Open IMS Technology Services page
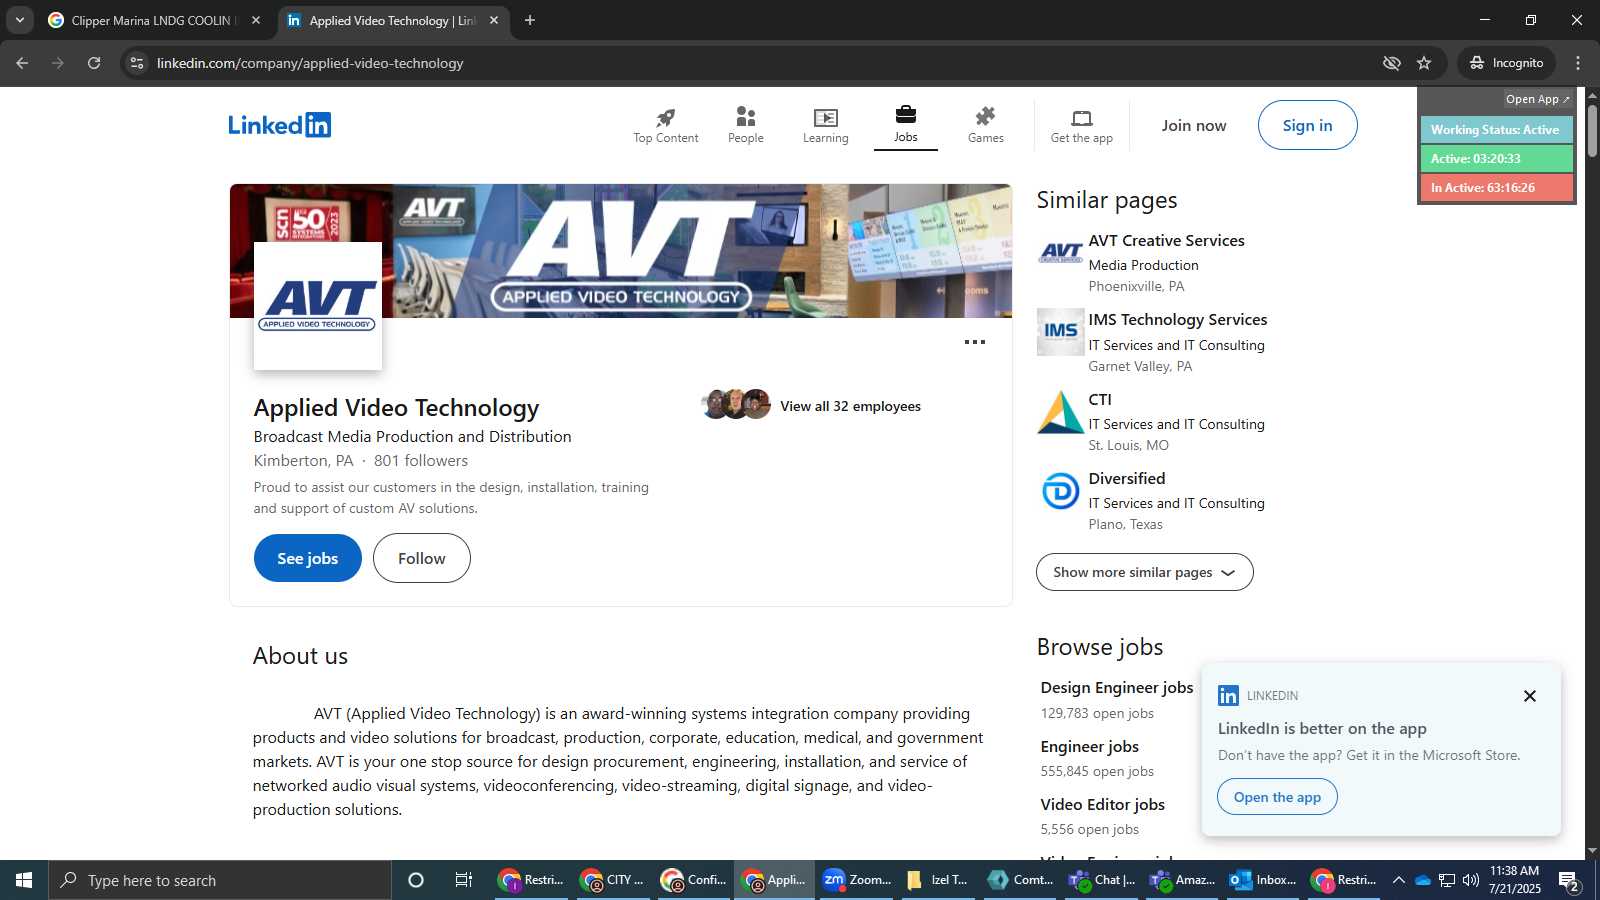Image resolution: width=1600 pixels, height=900 pixels. pyautogui.click(x=1178, y=320)
